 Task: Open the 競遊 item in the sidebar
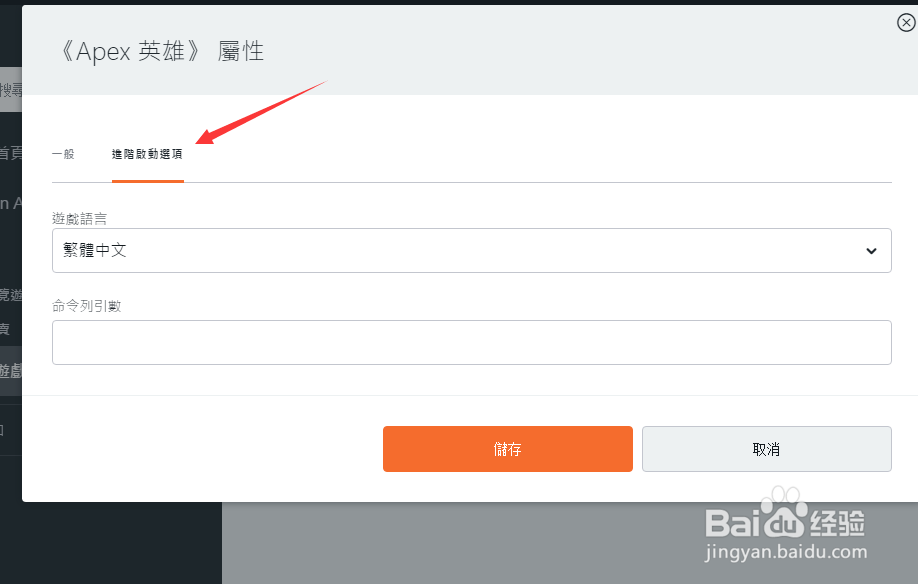11,295
